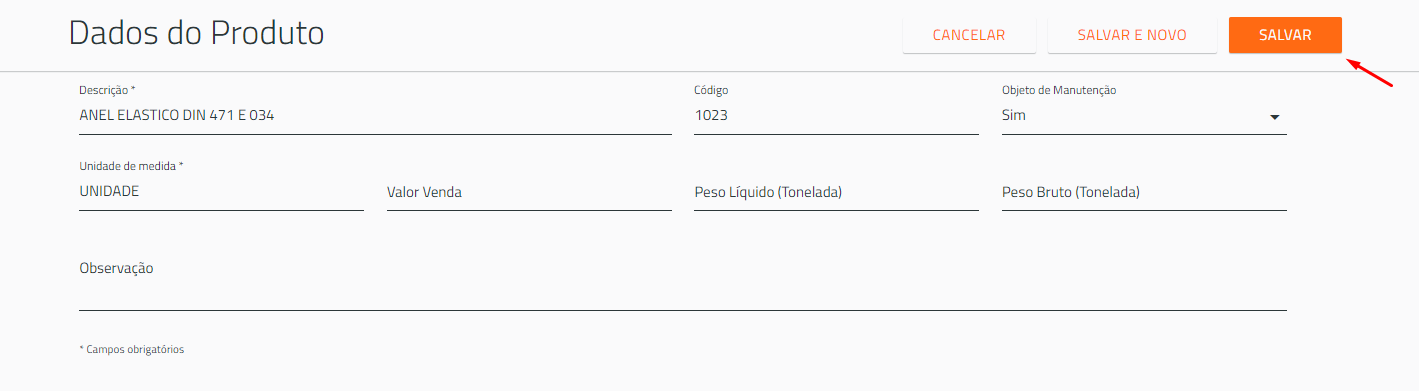
Task: Click the Campos obrigatórios footnote
Action: coord(132,350)
